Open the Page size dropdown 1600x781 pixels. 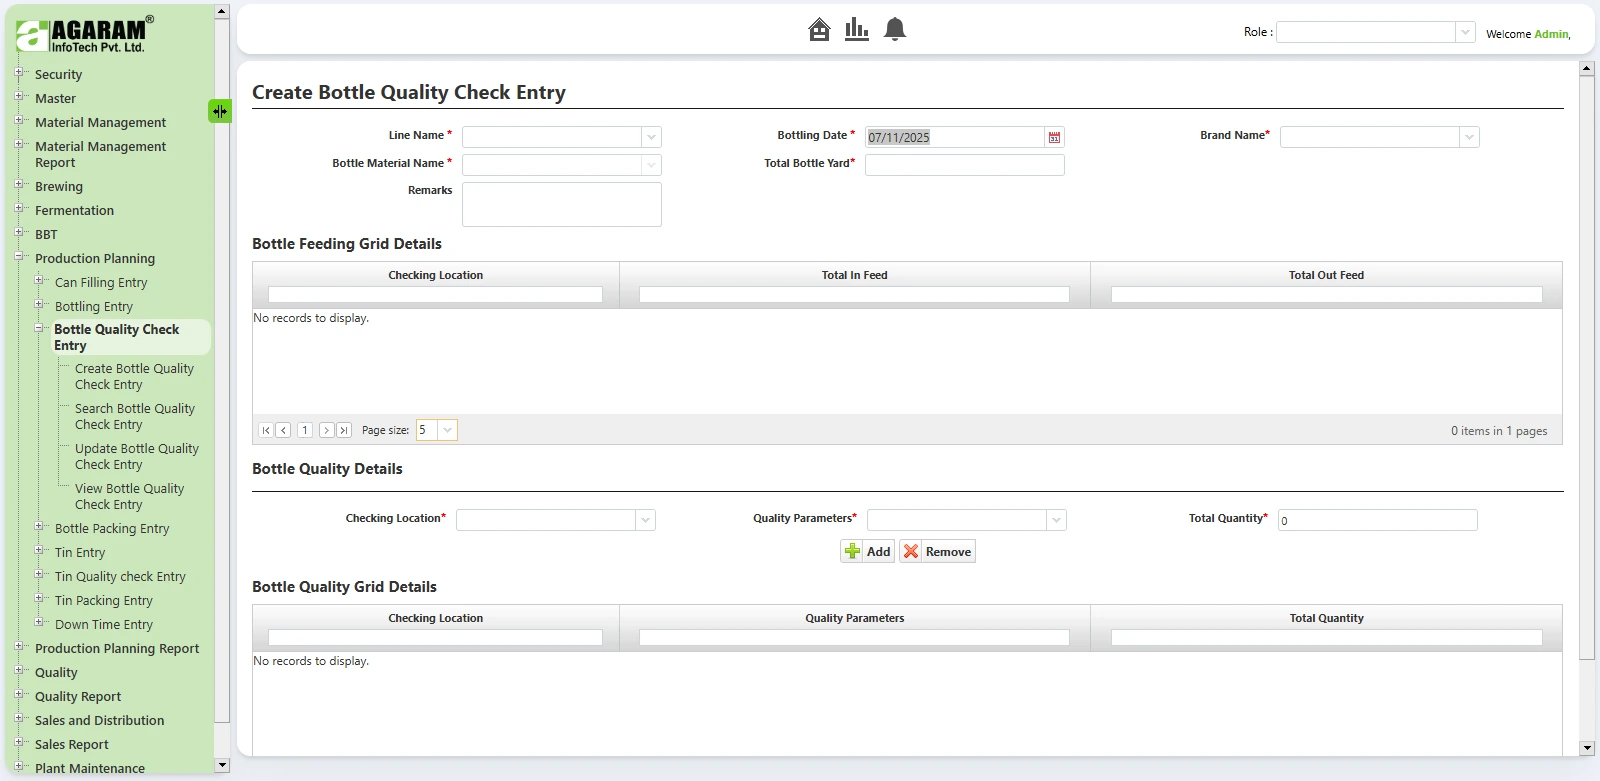[x=447, y=430]
